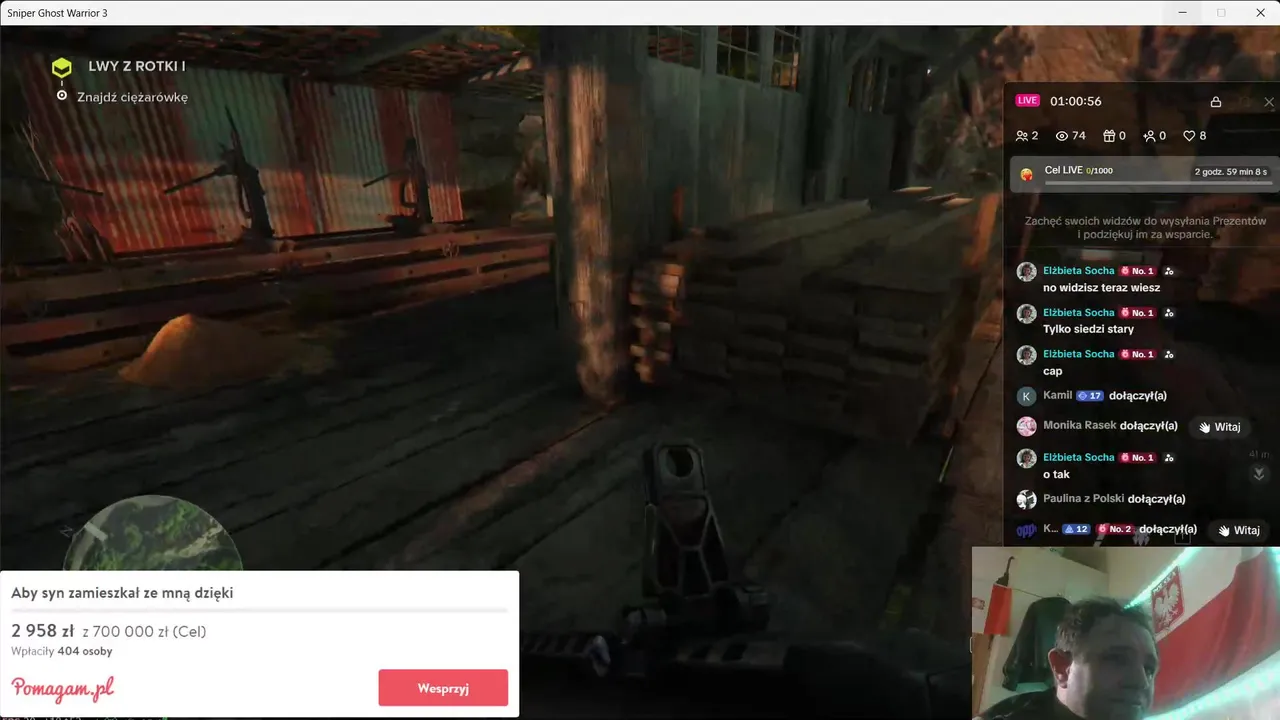Click 'Elżbieta Socha' username above 'cap'
The width and height of the screenshot is (1280, 720).
coord(1078,354)
